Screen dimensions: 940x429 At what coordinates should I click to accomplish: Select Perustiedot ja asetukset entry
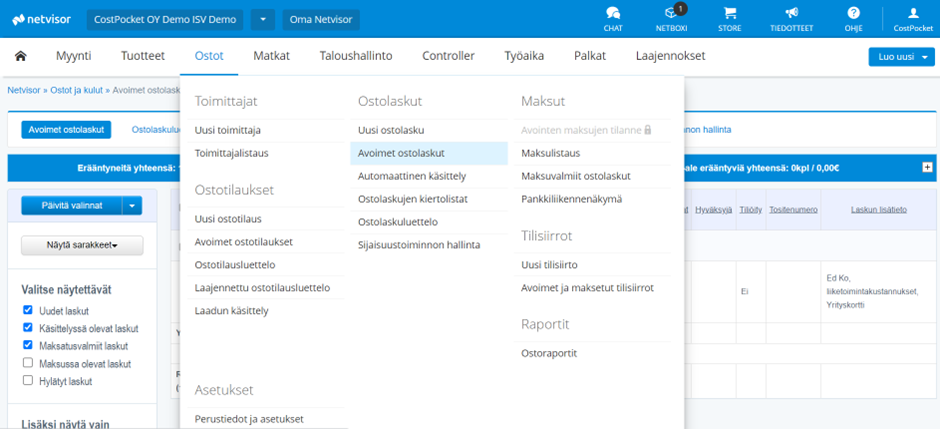(x=249, y=419)
